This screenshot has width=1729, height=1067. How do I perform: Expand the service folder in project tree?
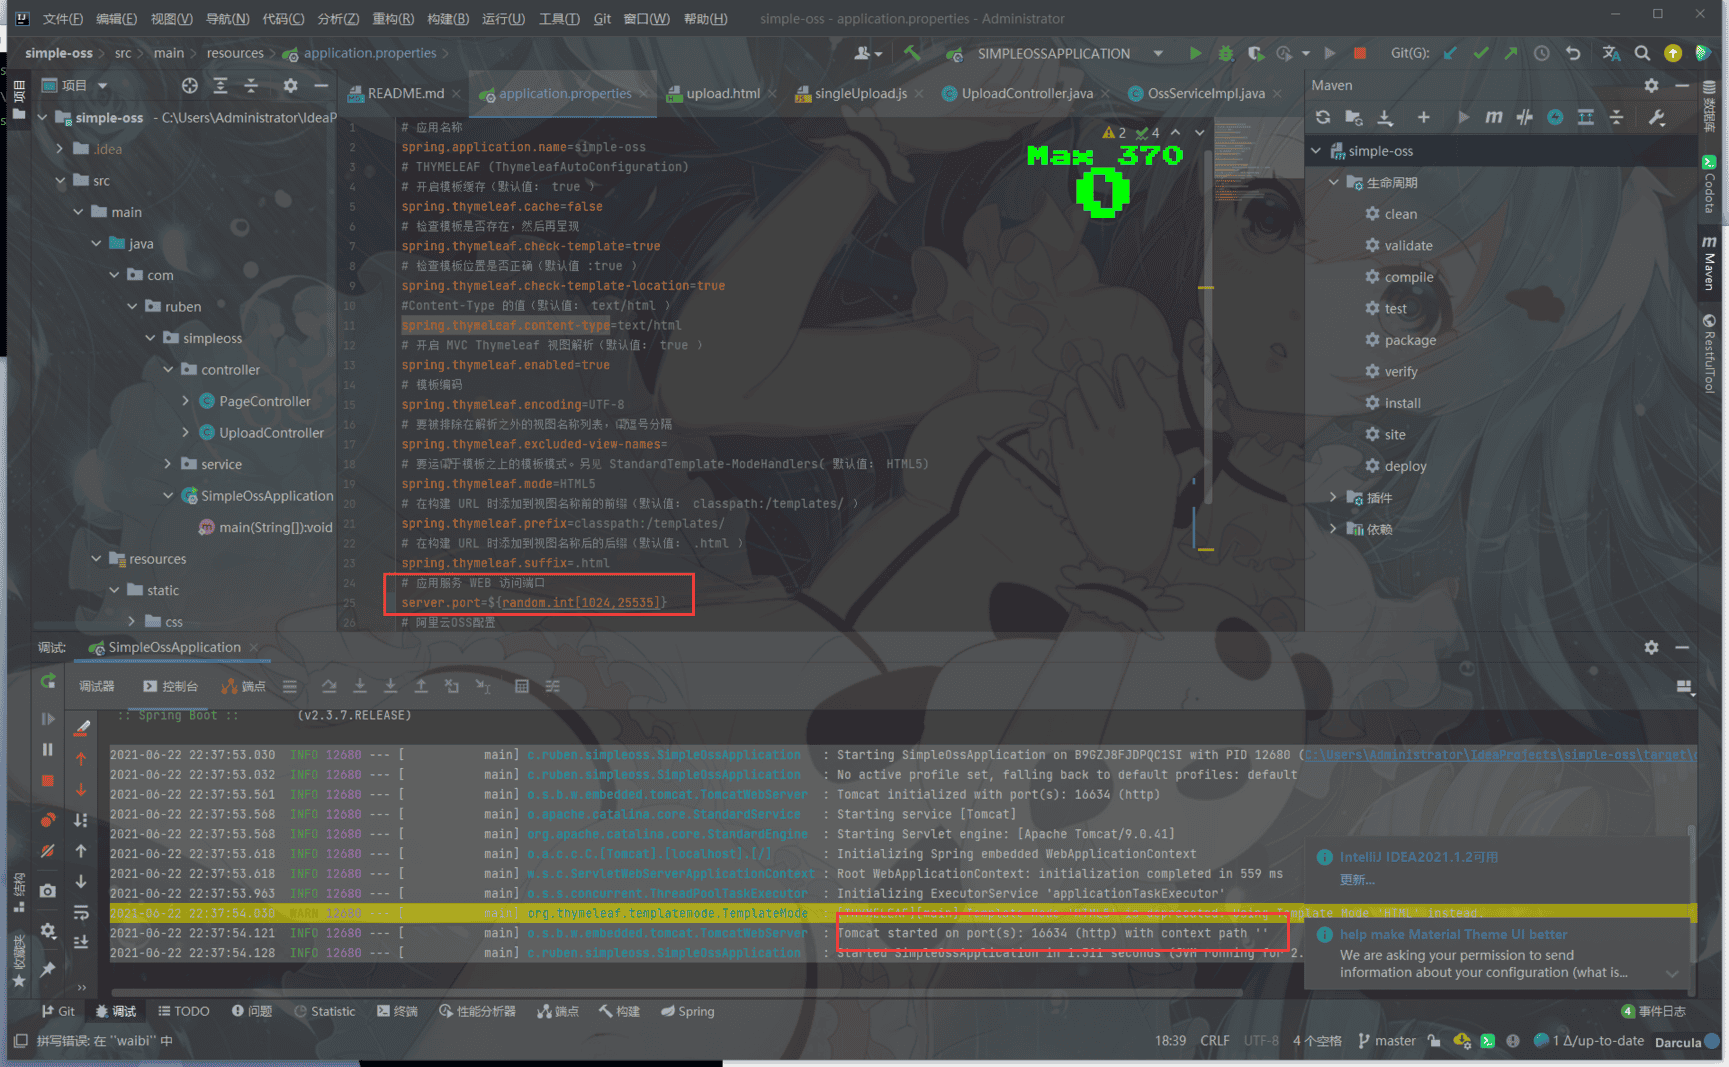[168, 464]
